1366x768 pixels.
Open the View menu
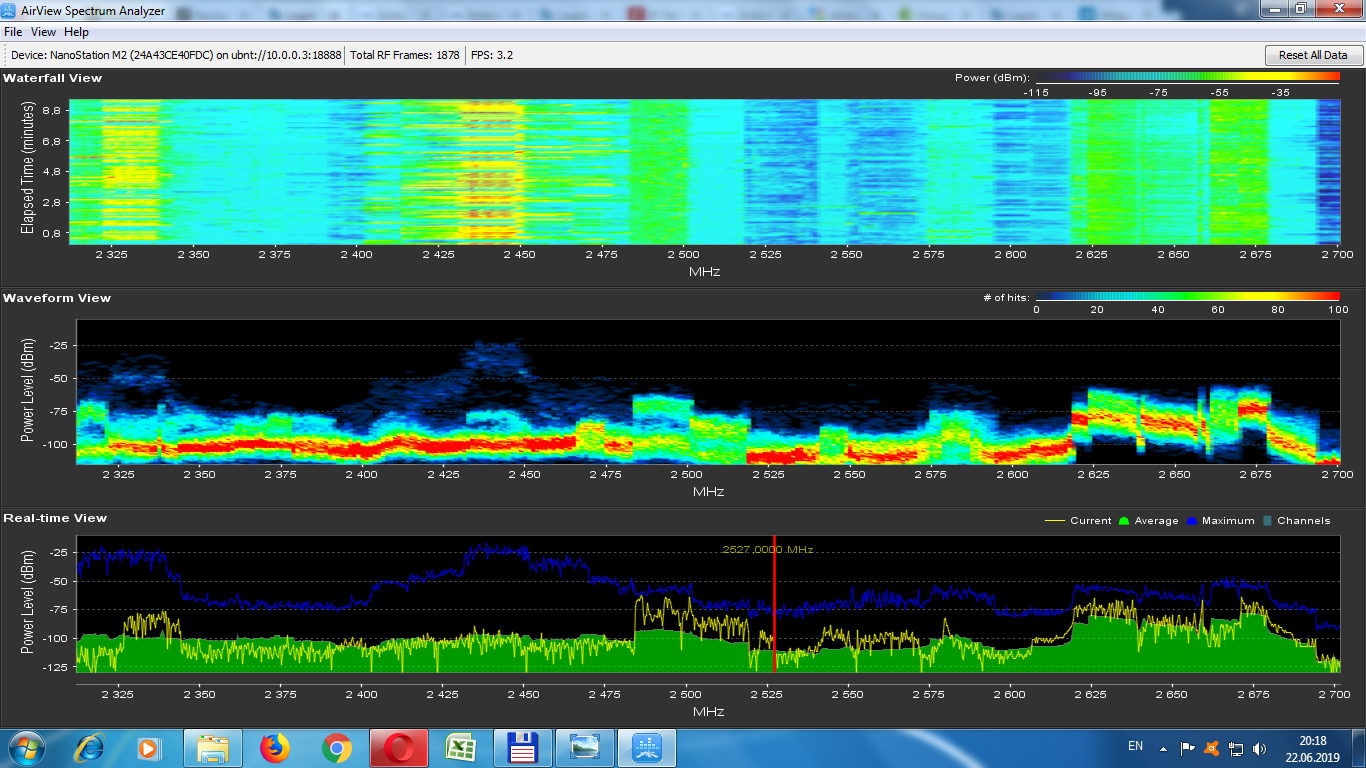[43, 32]
